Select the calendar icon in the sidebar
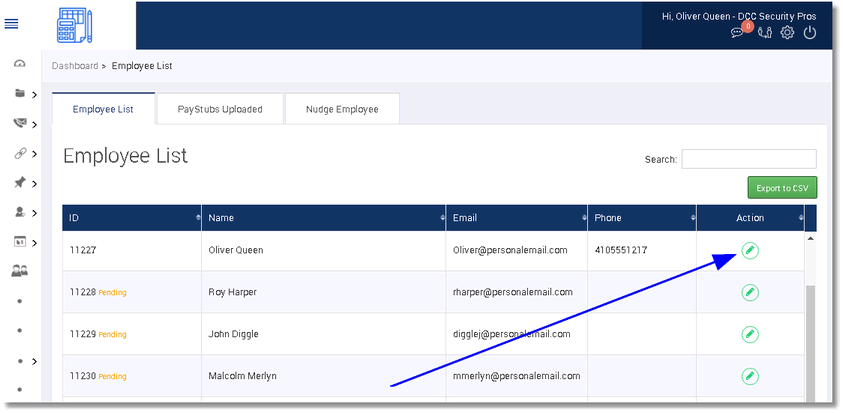Image resolution: width=843 pixels, height=413 pixels. pyautogui.click(x=20, y=242)
